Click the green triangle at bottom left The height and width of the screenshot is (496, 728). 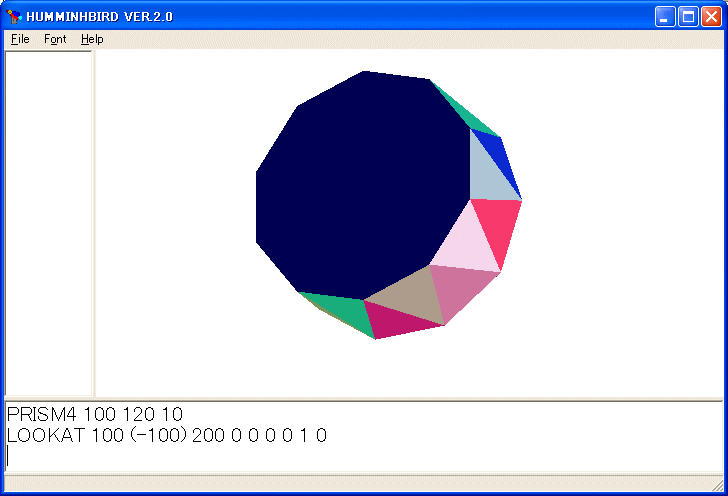click(x=346, y=309)
